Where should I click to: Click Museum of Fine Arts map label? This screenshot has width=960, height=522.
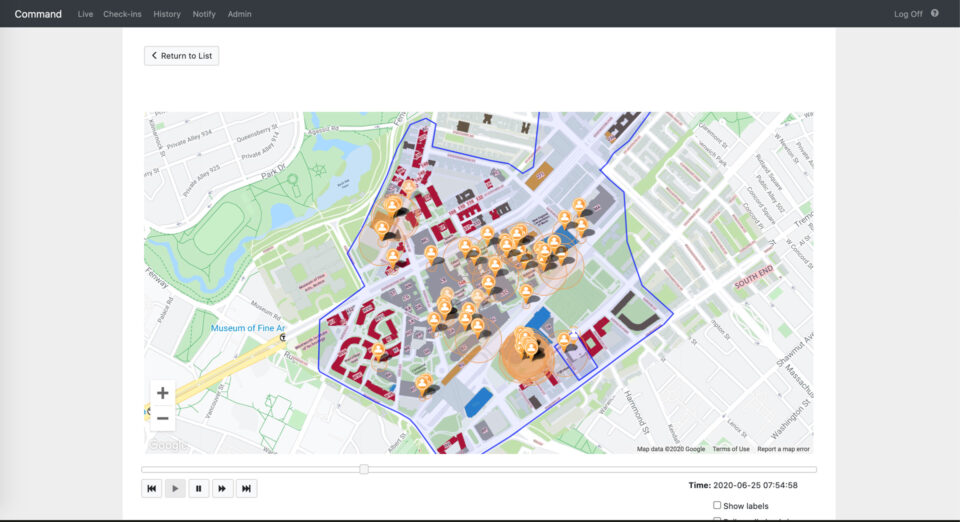point(247,328)
